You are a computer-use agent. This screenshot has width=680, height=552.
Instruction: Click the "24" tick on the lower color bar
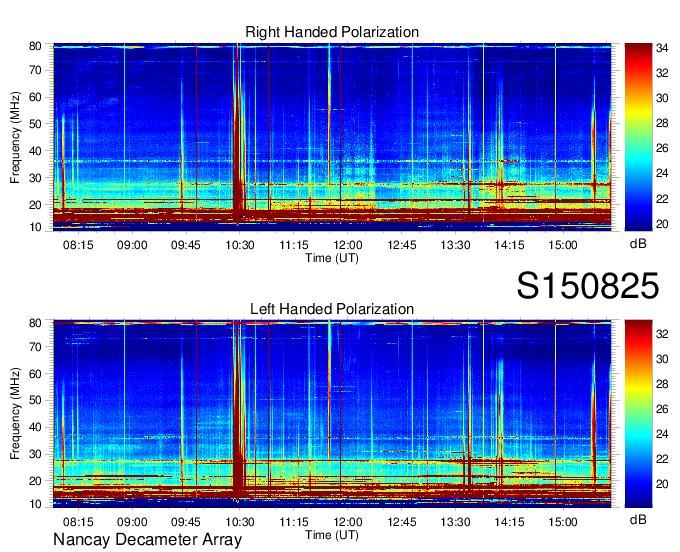click(662, 434)
